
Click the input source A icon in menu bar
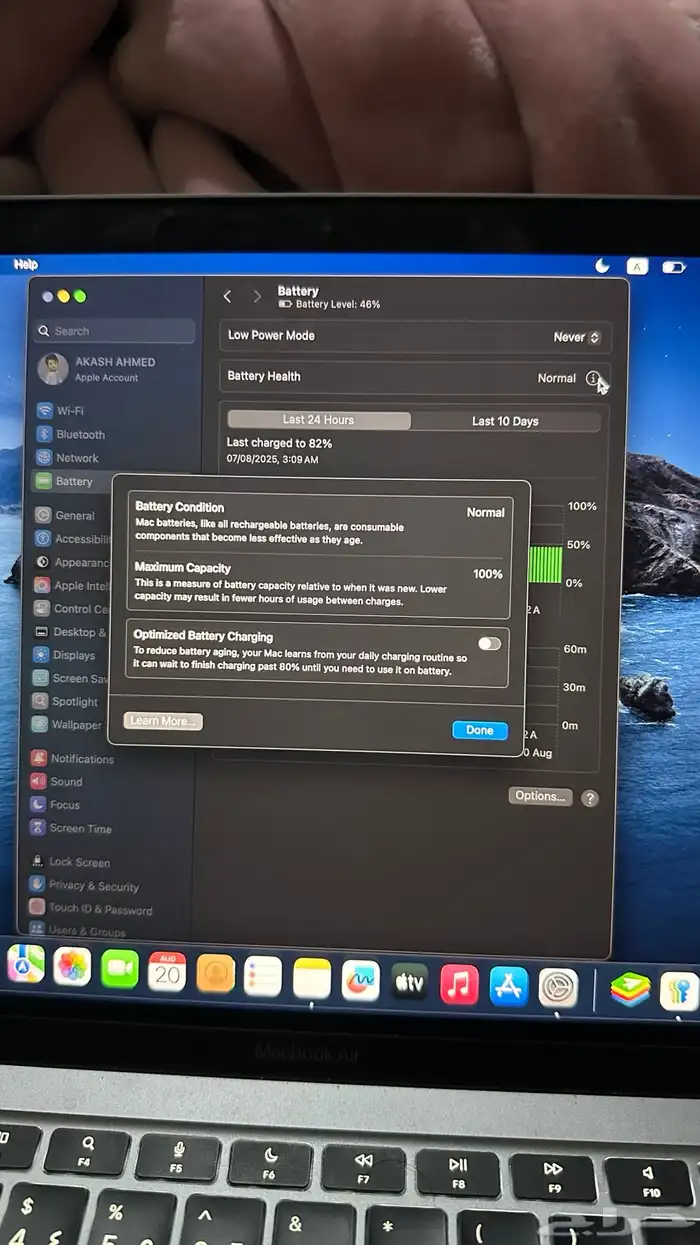[637, 267]
